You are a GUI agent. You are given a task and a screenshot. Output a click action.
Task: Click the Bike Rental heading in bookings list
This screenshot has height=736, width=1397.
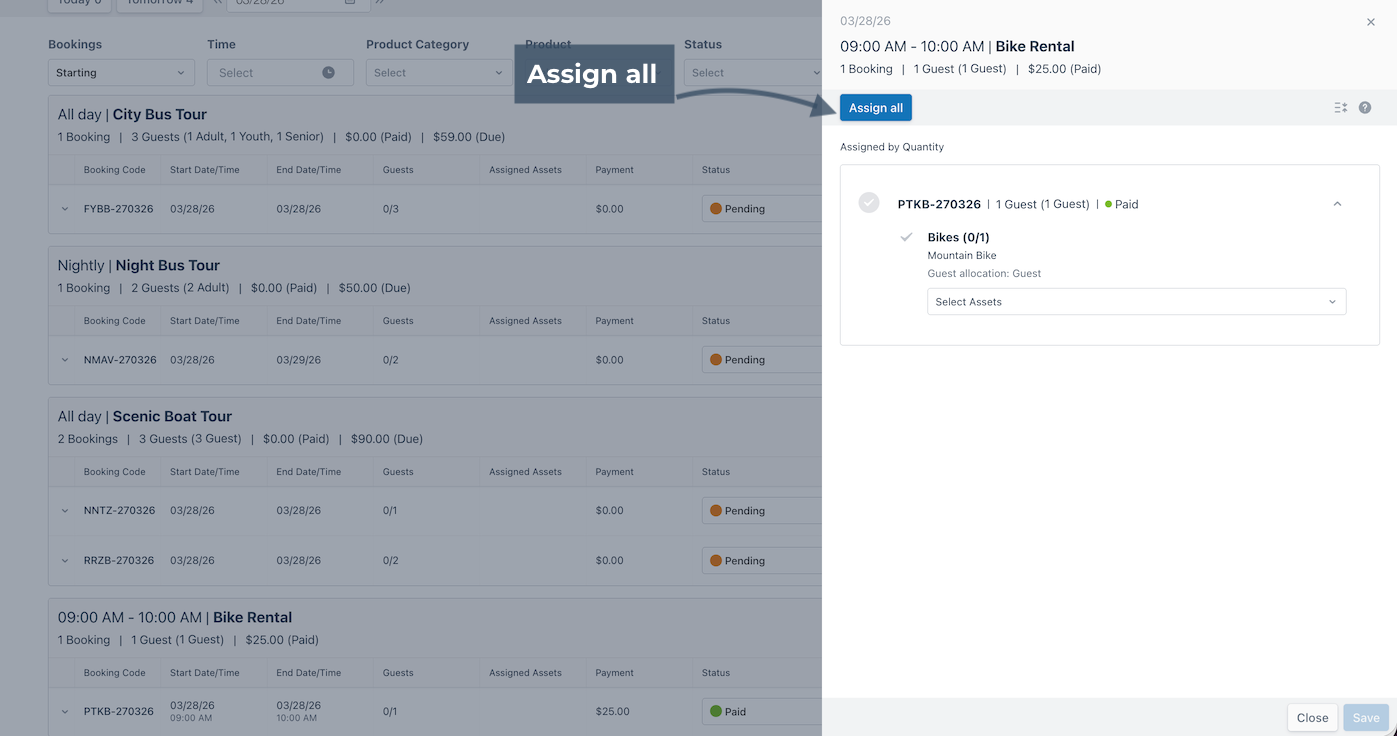(252, 618)
